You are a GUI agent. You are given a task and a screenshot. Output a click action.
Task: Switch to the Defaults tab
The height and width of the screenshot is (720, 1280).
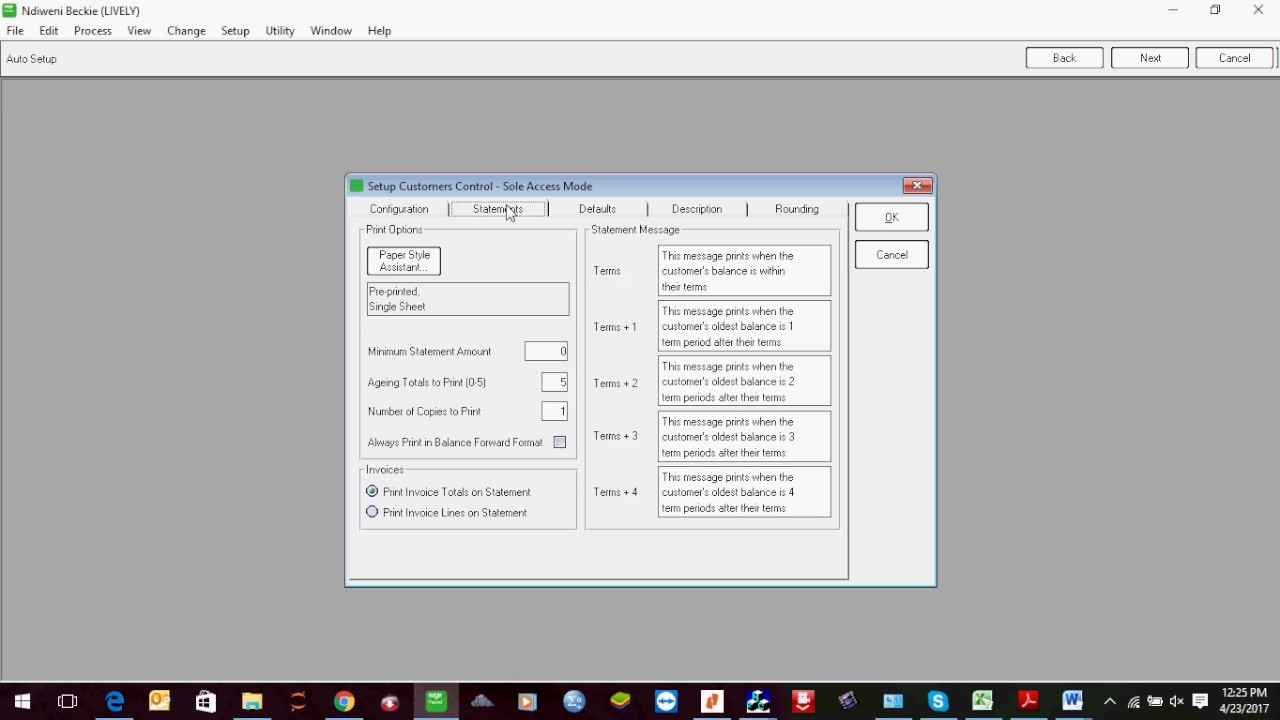597,209
